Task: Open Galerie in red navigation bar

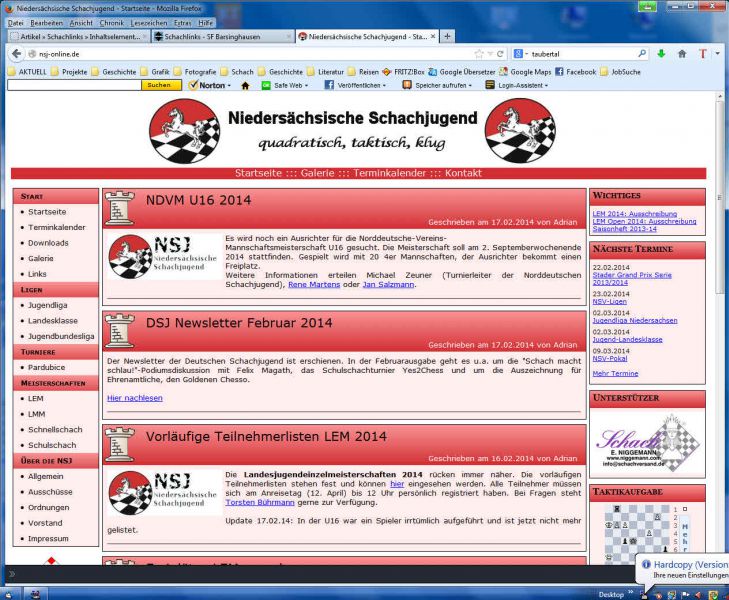Action: (317, 173)
